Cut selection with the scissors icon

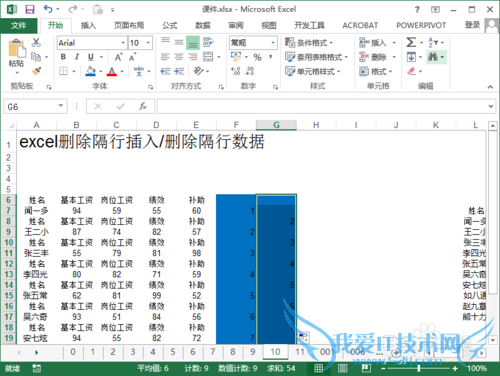point(36,42)
